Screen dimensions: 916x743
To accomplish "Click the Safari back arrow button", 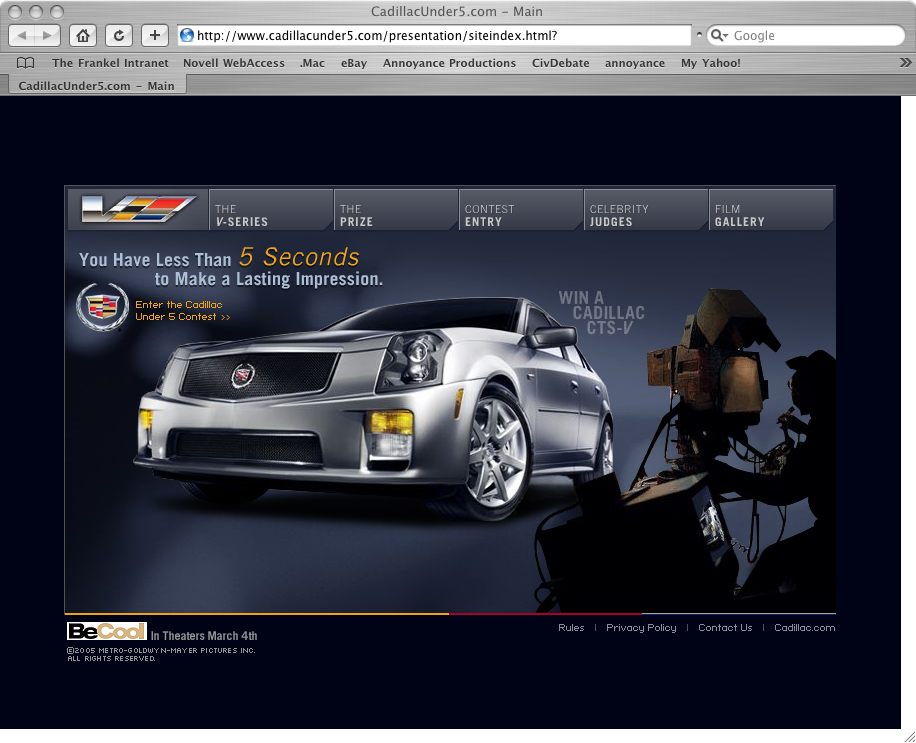I will (22, 36).
